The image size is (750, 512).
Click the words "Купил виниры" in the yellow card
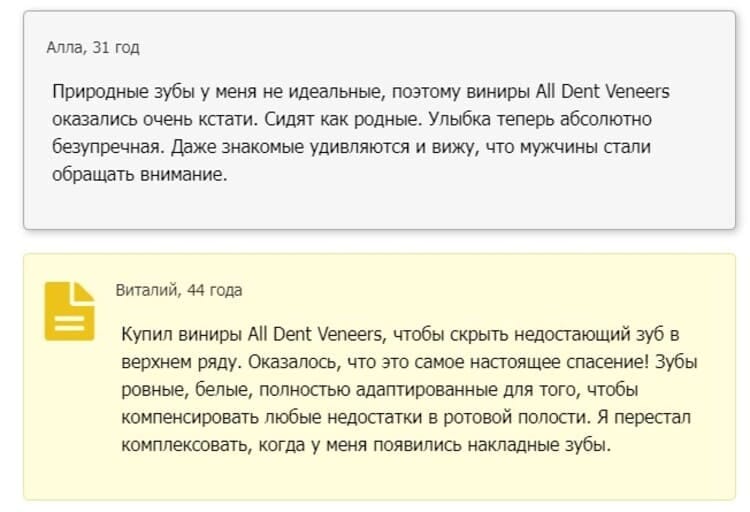coord(181,334)
